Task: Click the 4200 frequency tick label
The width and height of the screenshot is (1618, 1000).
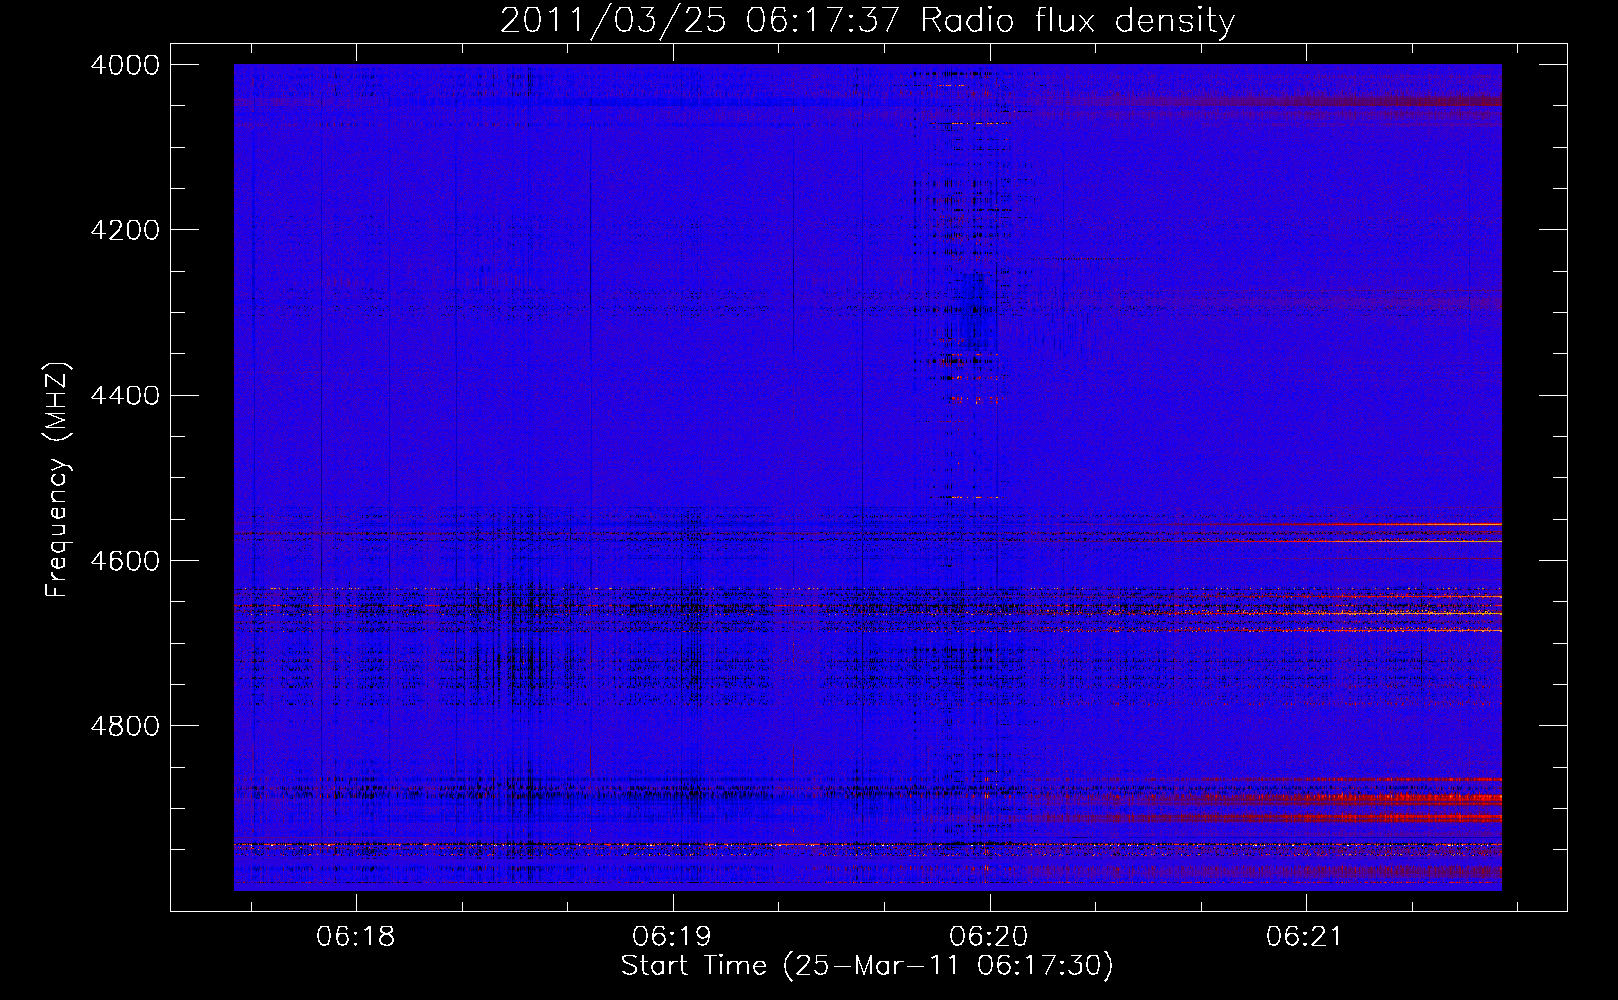Action: click(125, 230)
